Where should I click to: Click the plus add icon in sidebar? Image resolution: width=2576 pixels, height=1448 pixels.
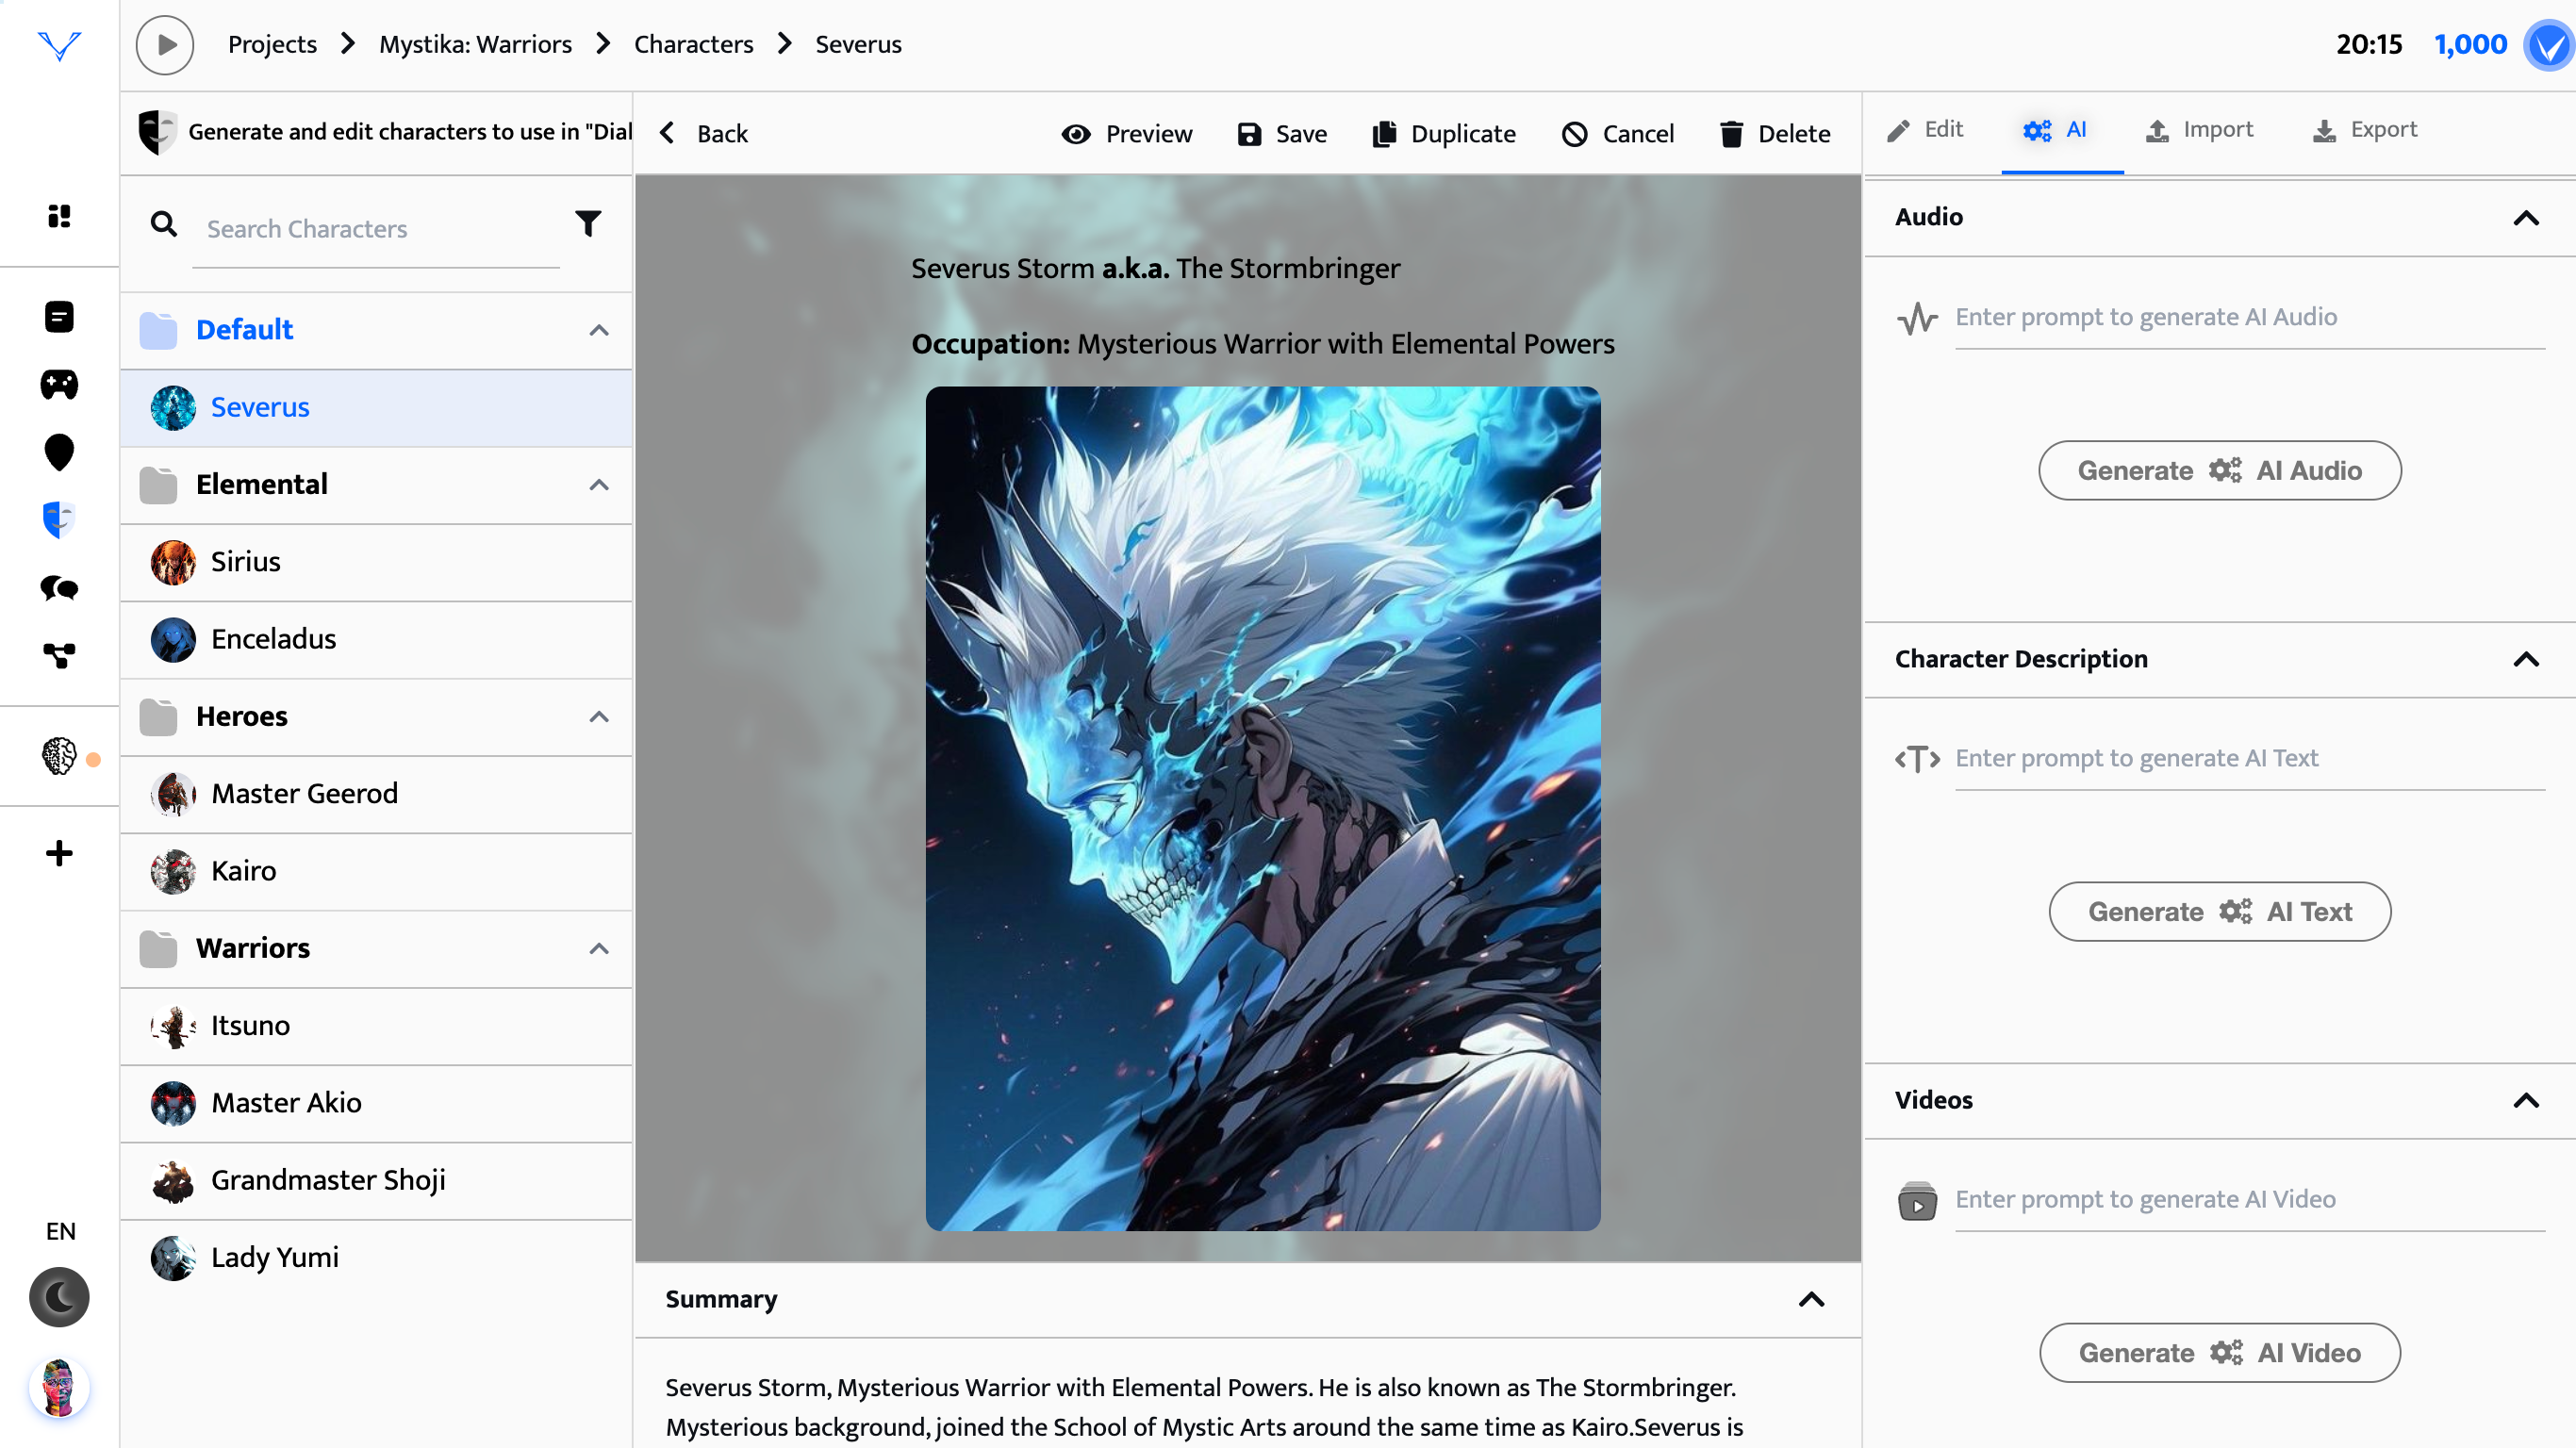point(59,853)
